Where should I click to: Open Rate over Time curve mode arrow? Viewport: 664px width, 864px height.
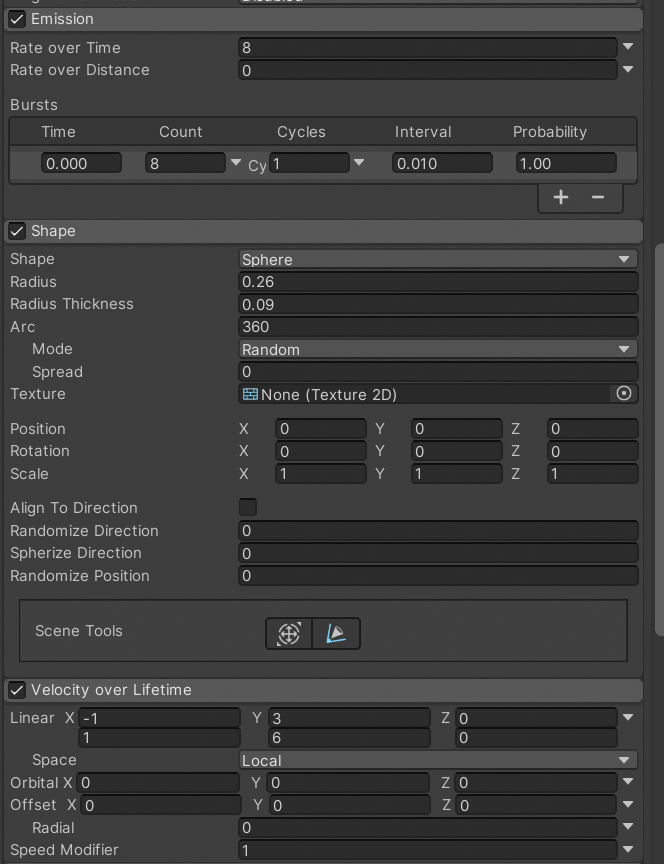click(628, 47)
